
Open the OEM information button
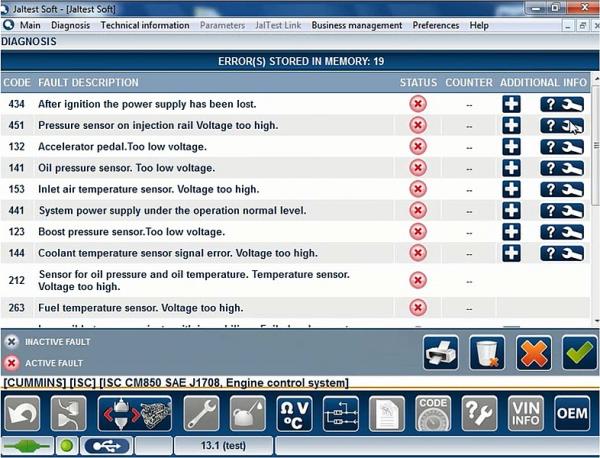[x=572, y=414]
